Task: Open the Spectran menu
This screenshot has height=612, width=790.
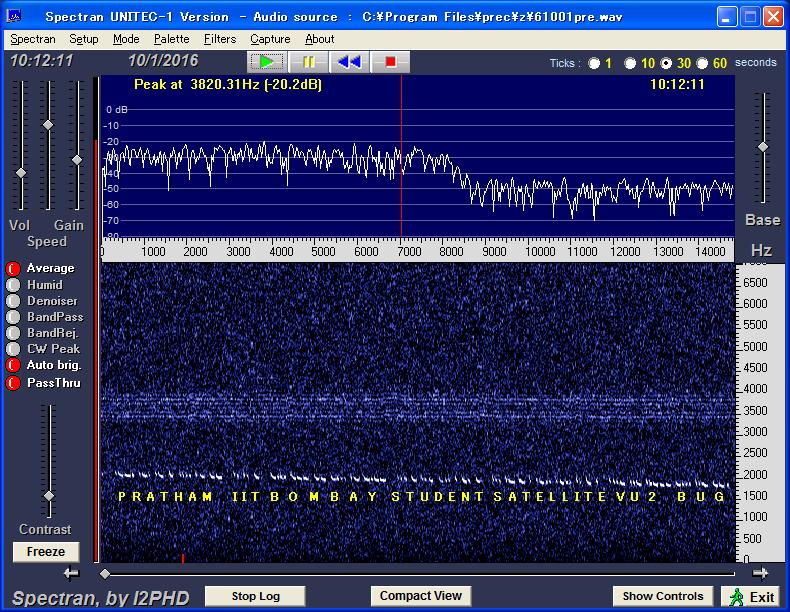Action: 33,39
